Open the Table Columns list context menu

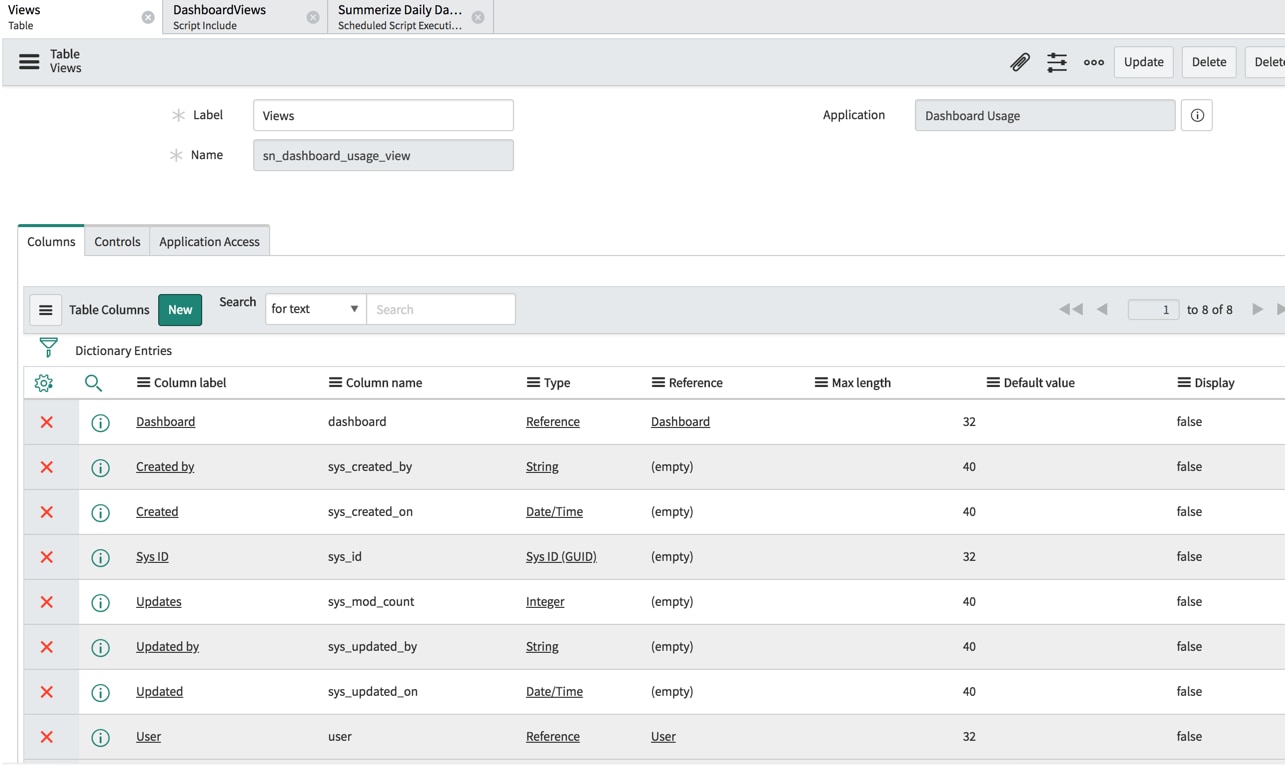[x=45, y=310]
